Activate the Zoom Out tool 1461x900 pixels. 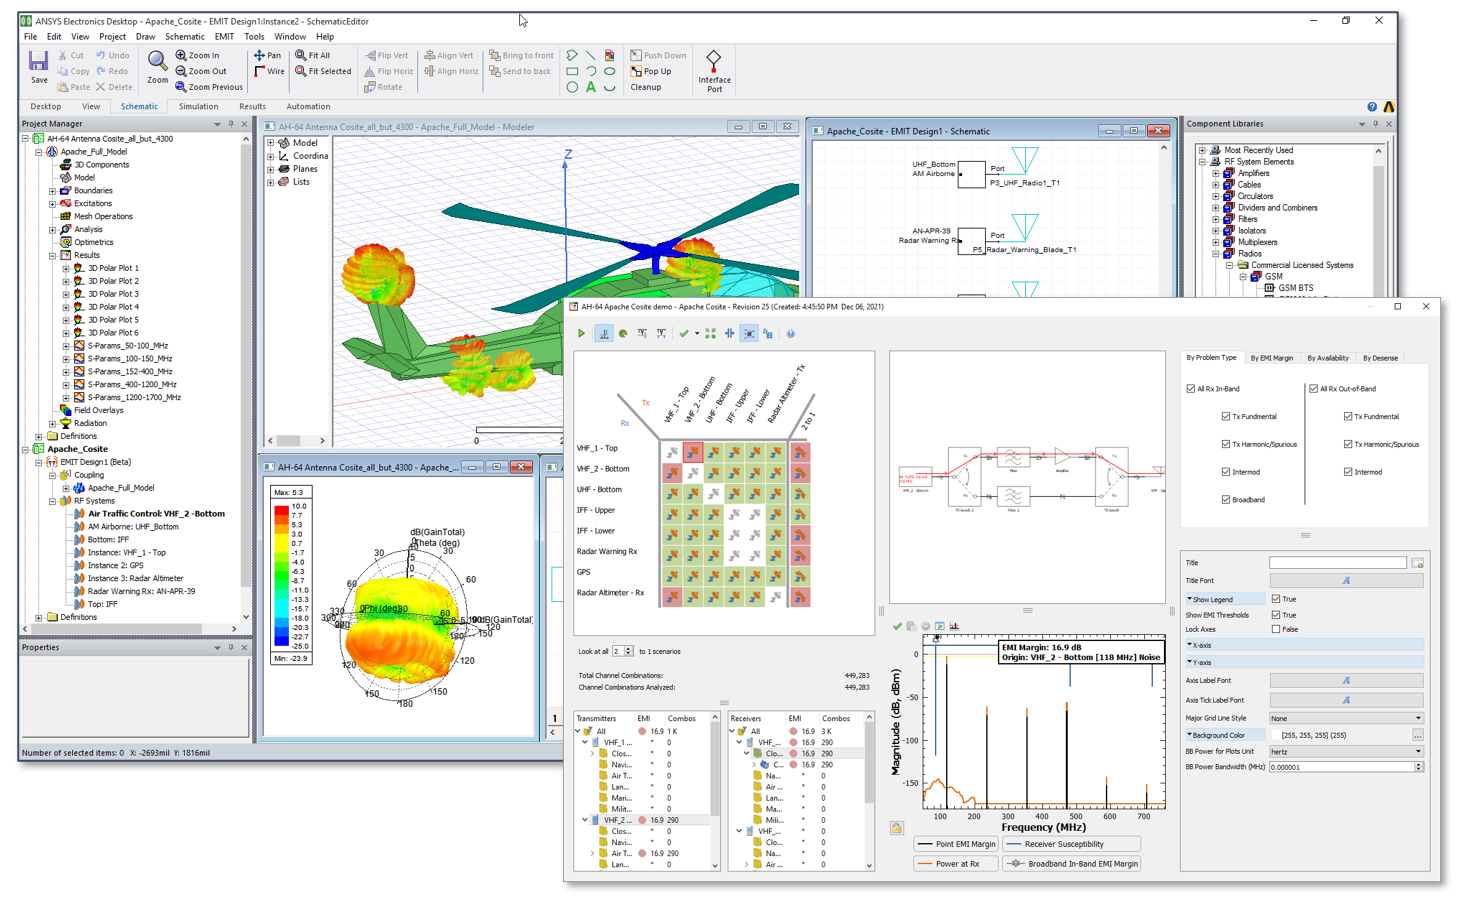(x=201, y=71)
